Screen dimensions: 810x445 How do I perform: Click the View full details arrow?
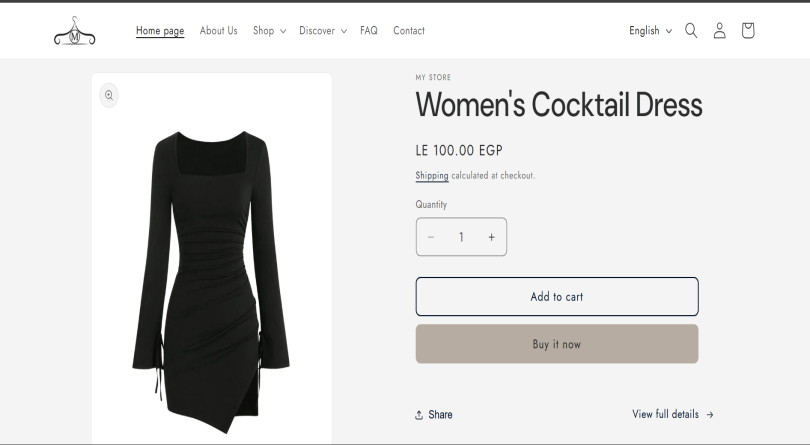(710, 414)
